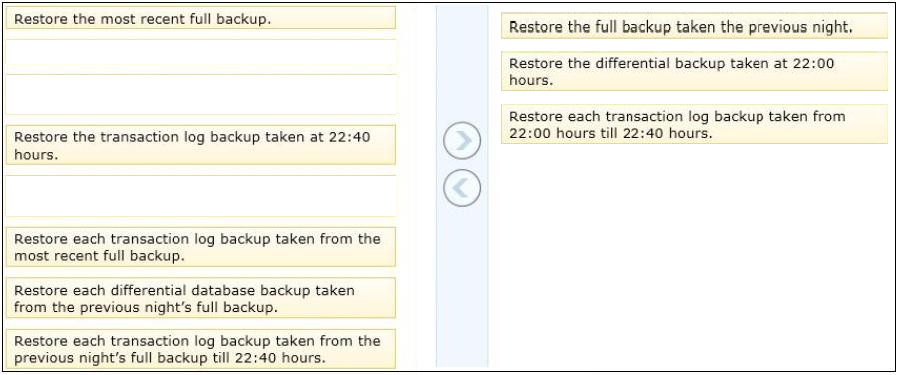Image resolution: width=900 pixels, height=375 pixels.
Task: Select the transaction log backup at 22:40 item
Action: pyautogui.click(x=201, y=145)
